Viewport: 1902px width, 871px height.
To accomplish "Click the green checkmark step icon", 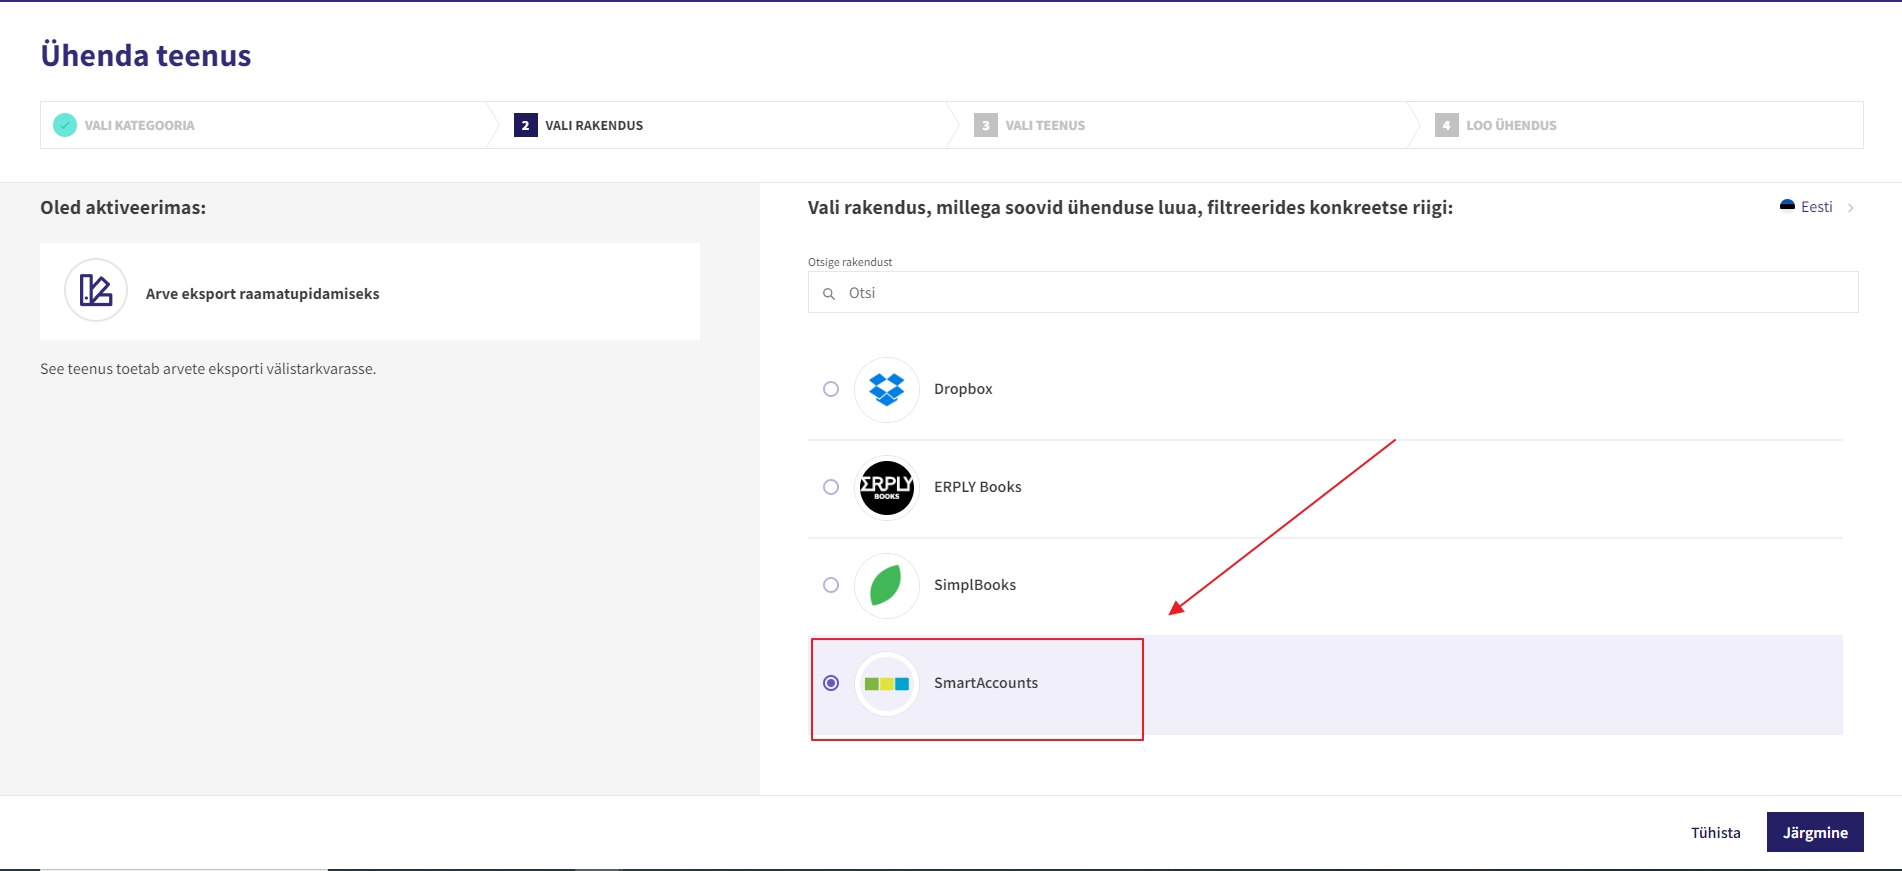I will [65, 125].
